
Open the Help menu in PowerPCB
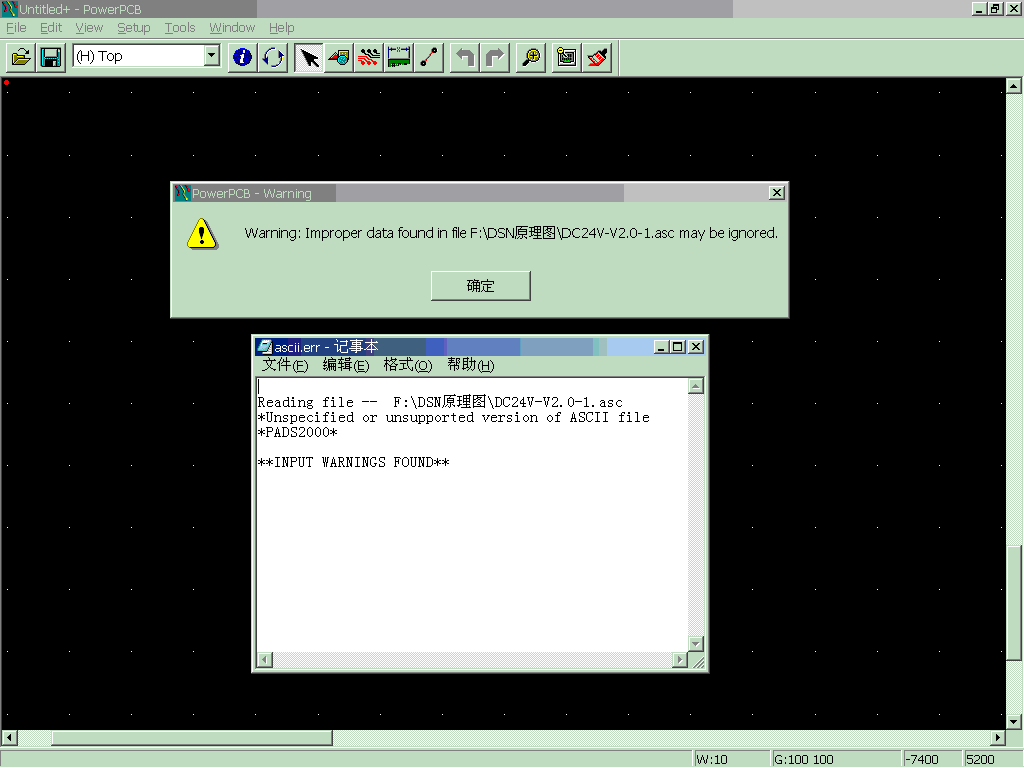coord(281,27)
